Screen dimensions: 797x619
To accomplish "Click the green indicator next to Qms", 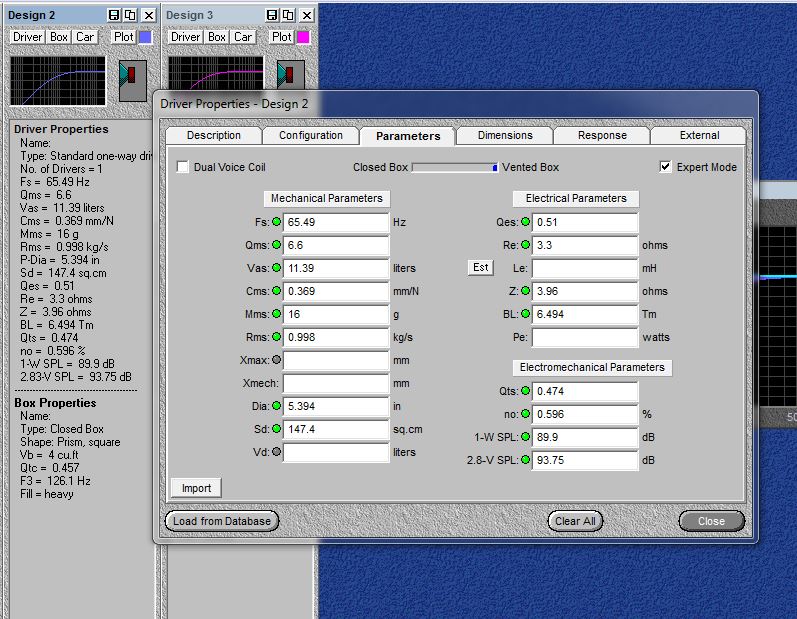I will (277, 244).
